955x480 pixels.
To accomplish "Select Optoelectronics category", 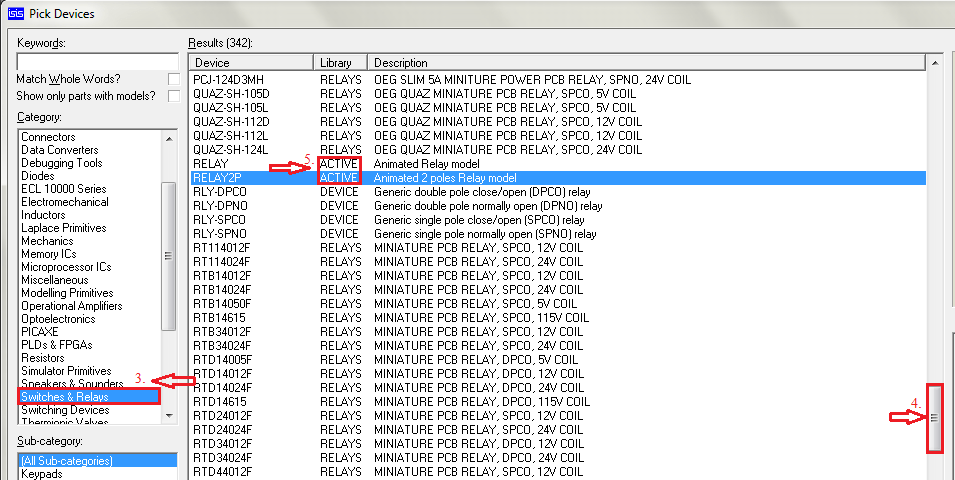I will (x=58, y=319).
